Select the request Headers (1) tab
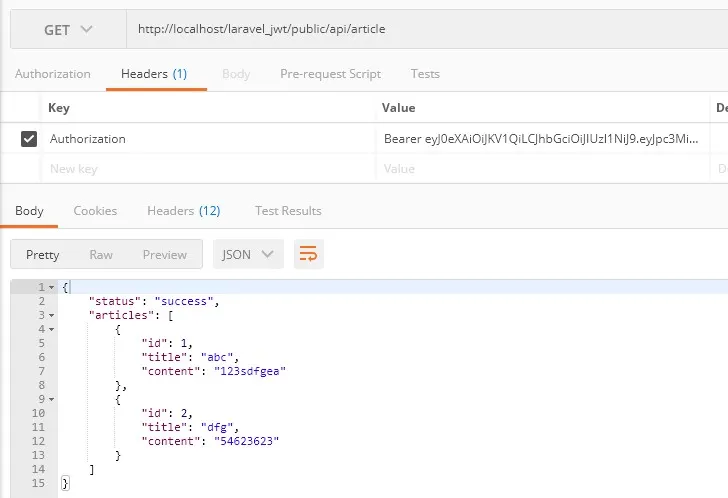728x498 pixels. (154, 74)
